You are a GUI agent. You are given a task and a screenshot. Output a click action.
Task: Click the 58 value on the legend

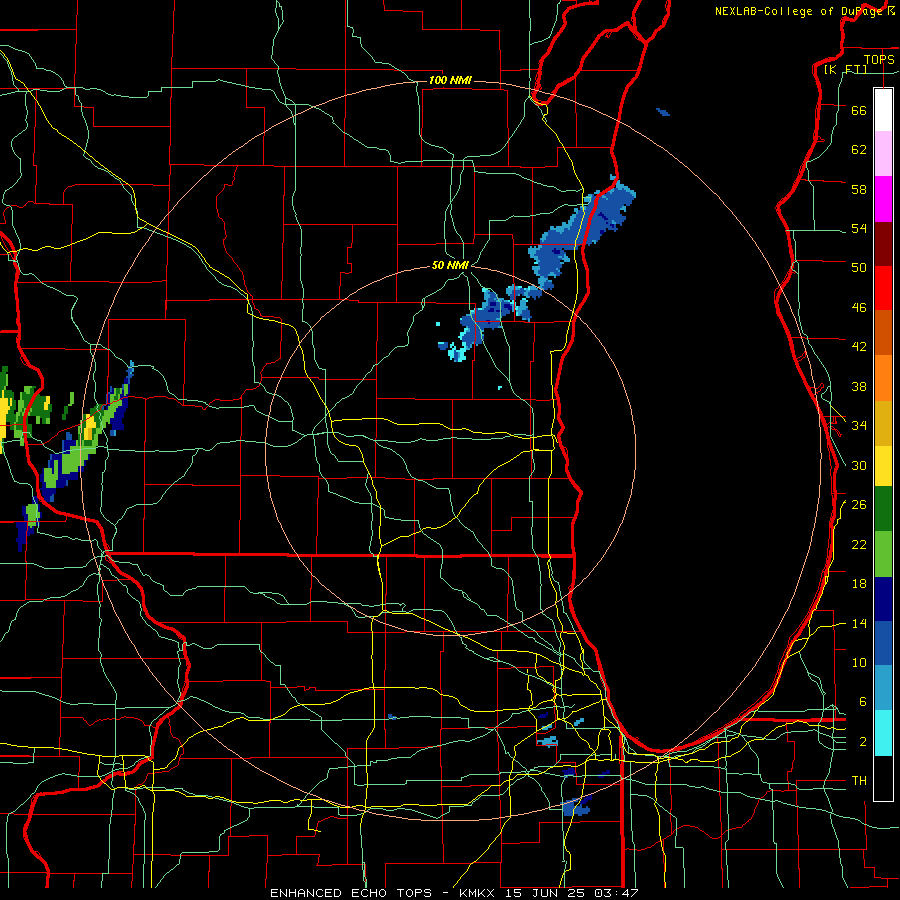pyautogui.click(x=859, y=189)
